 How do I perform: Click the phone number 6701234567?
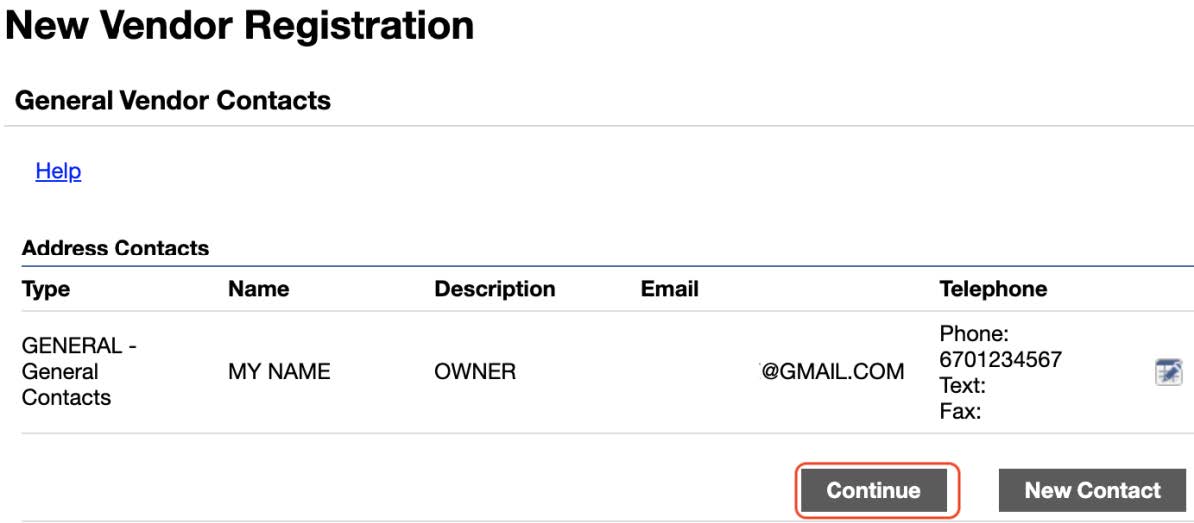tap(1001, 359)
